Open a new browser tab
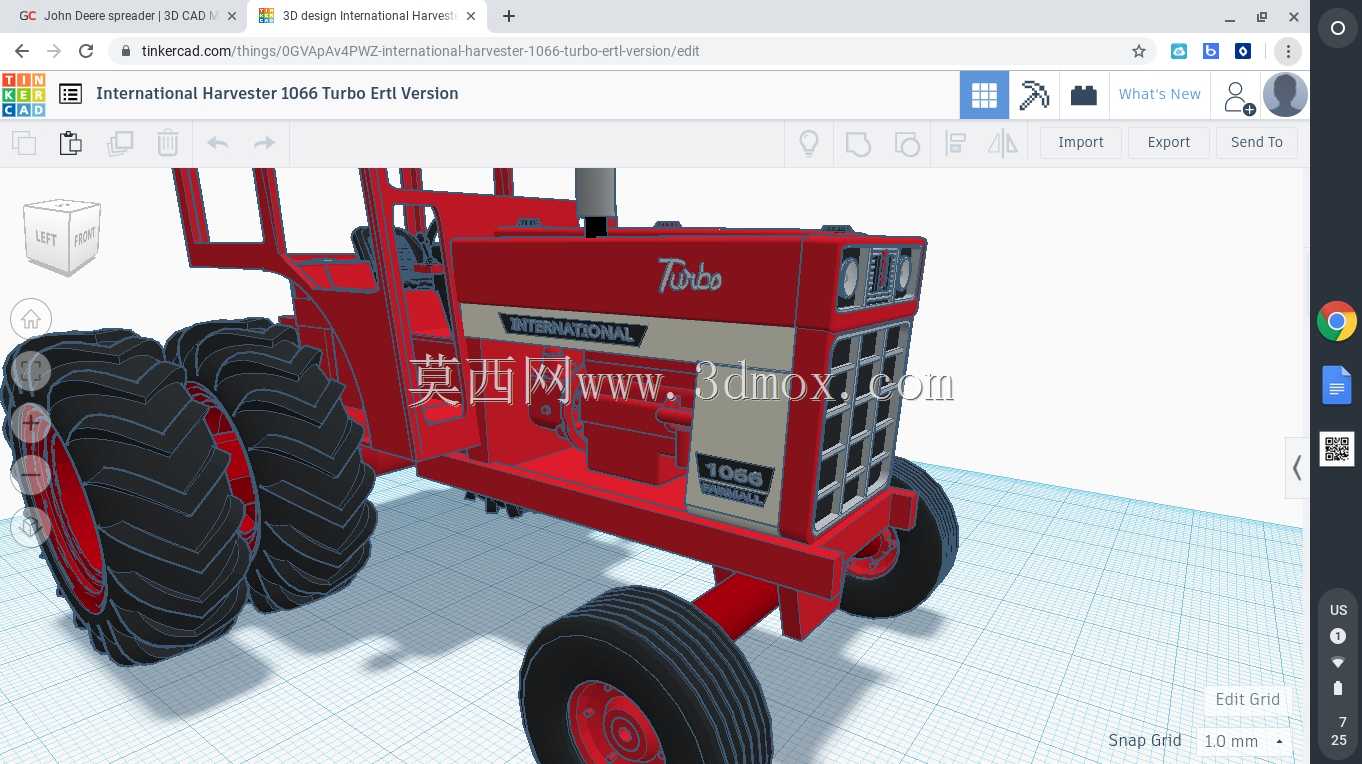 (509, 16)
